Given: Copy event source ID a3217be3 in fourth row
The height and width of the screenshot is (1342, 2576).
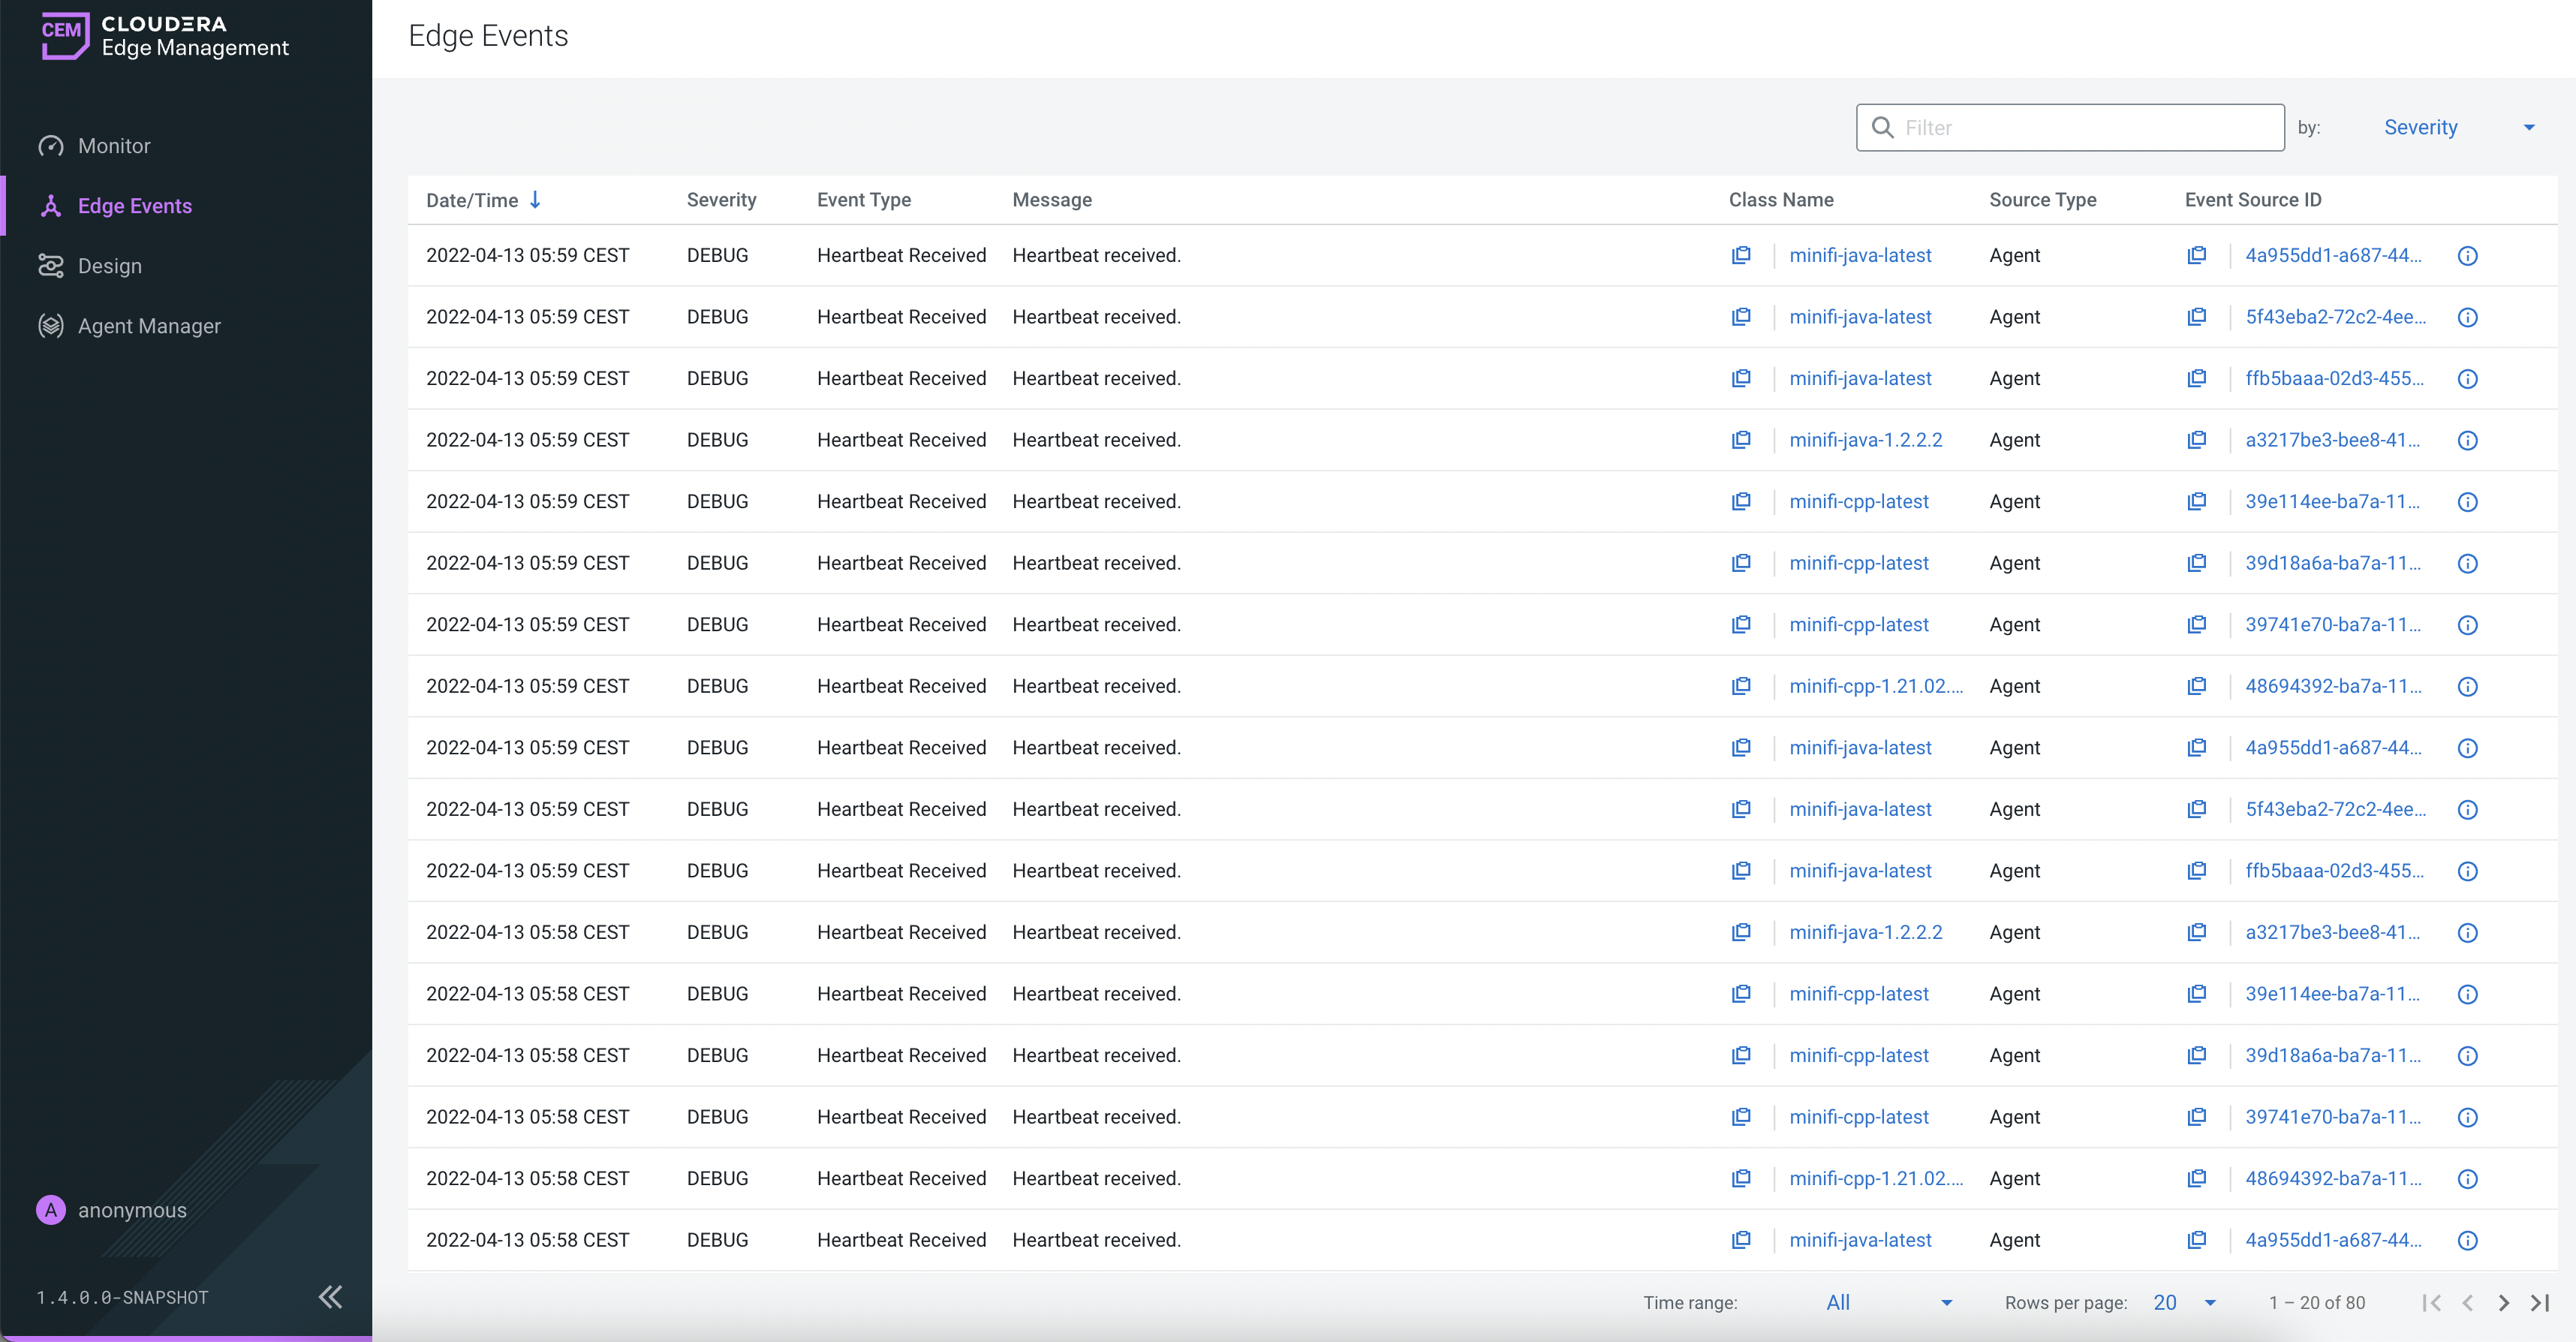Looking at the screenshot, I should 2196,440.
